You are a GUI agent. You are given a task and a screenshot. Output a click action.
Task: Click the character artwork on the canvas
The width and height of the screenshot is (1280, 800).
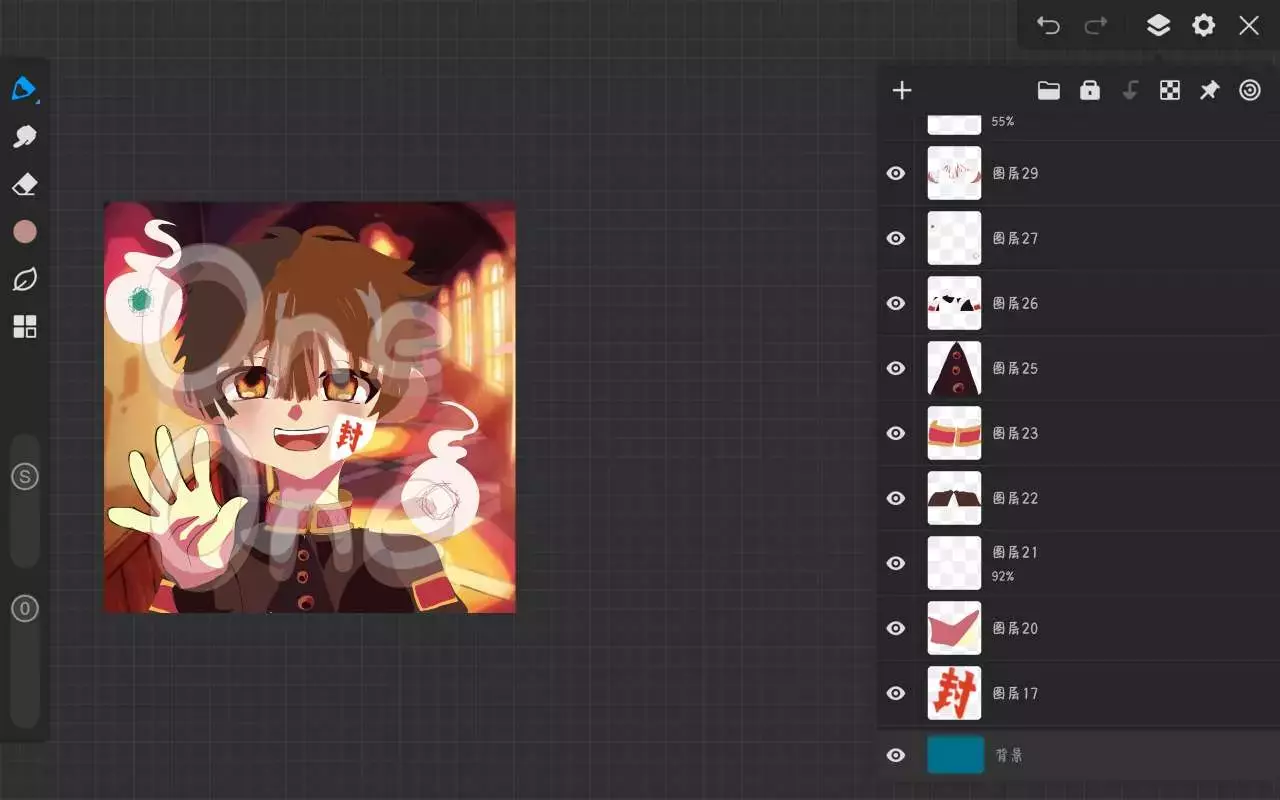[x=310, y=407]
